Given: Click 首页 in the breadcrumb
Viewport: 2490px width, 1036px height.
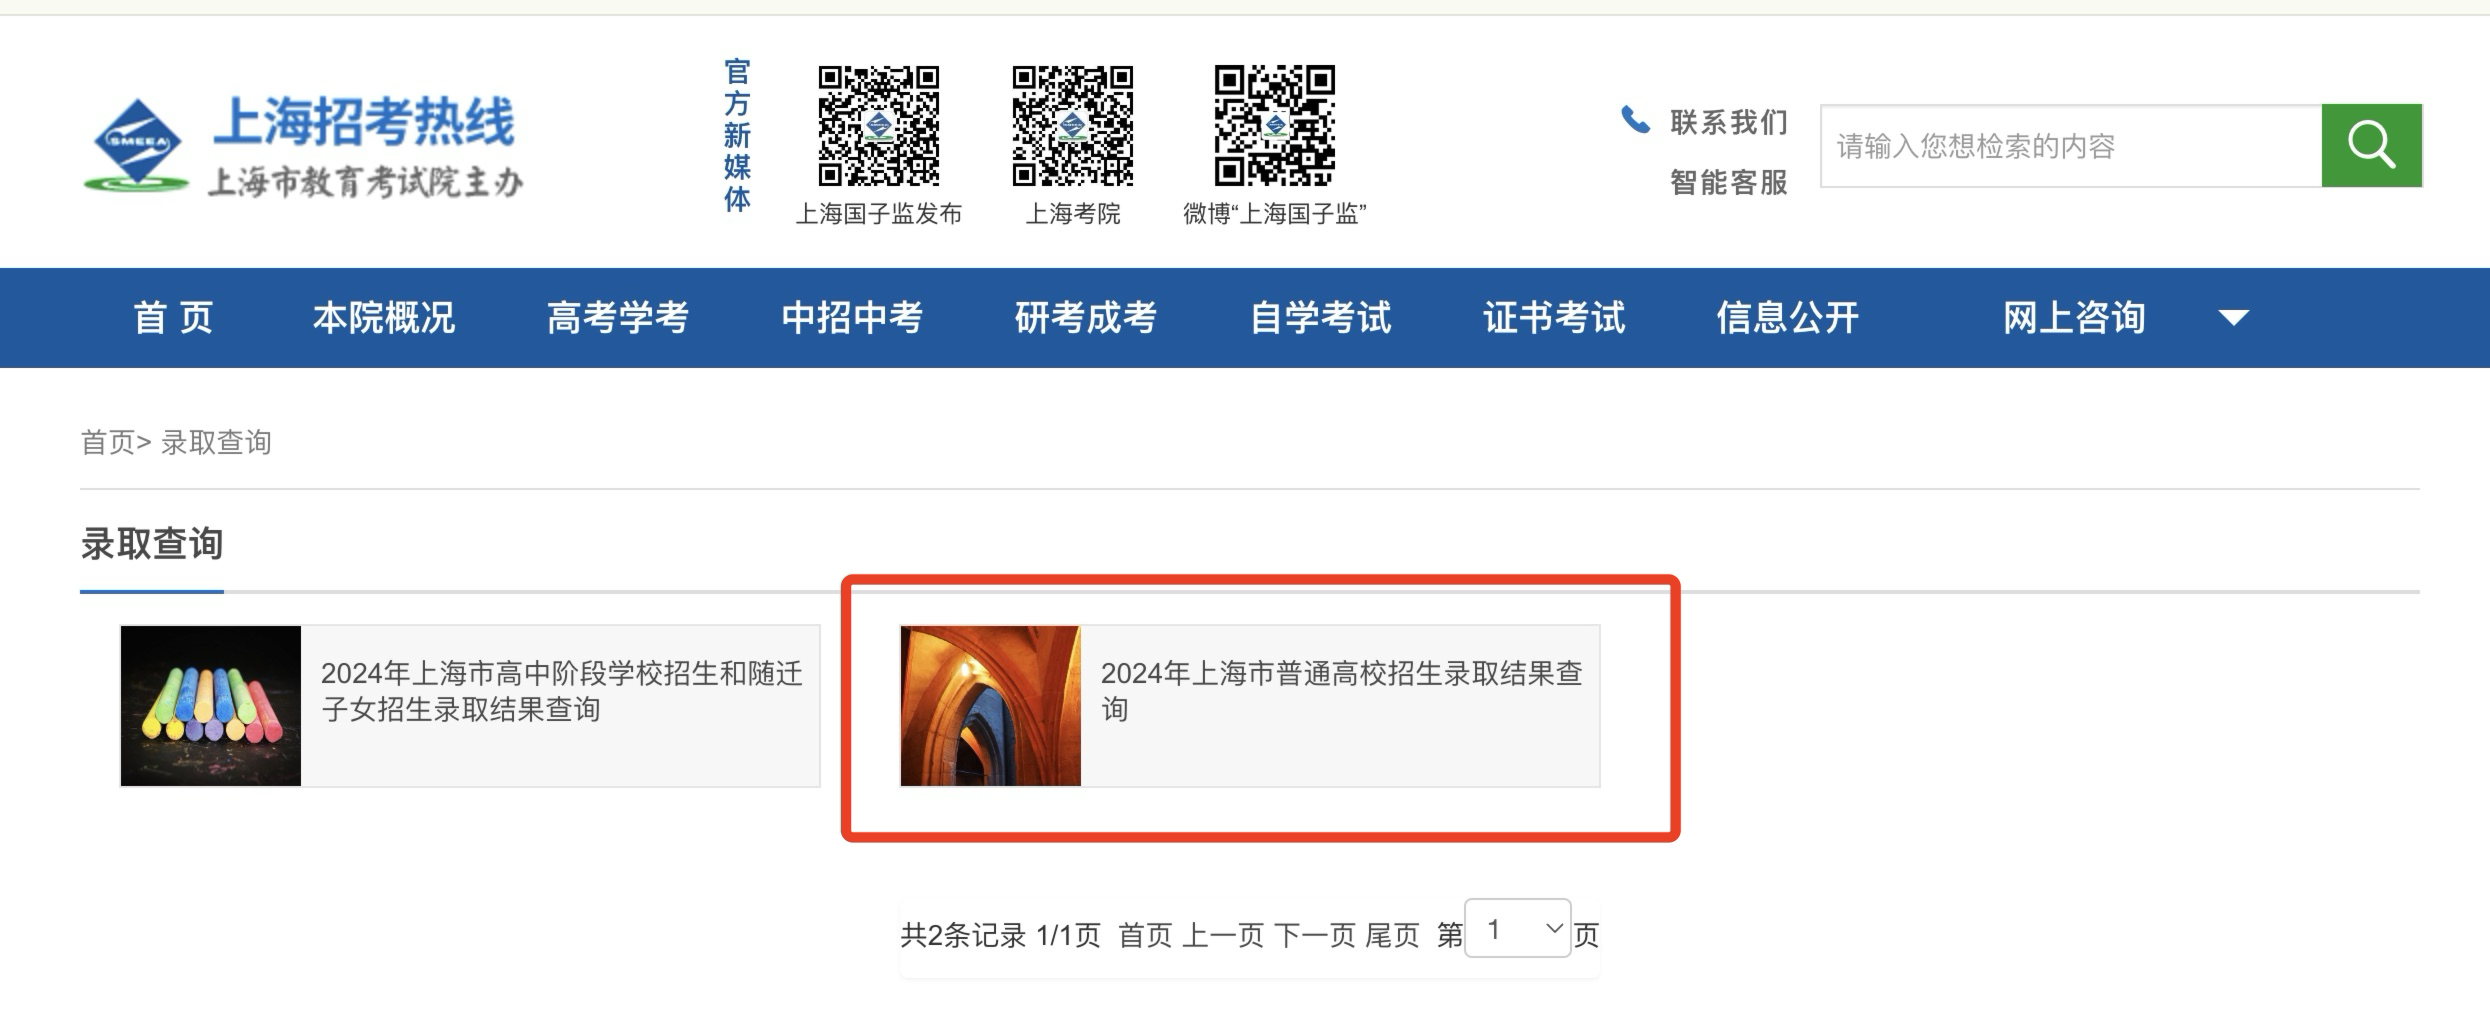Looking at the screenshot, I should (107, 442).
